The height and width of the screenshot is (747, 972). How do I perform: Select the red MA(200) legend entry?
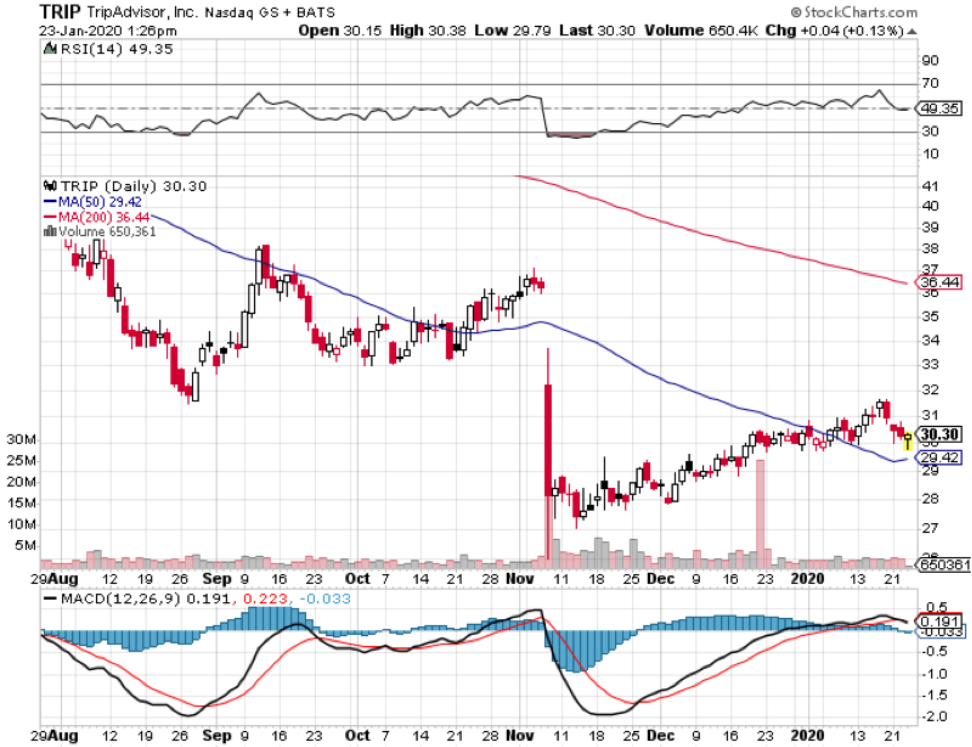click(x=102, y=216)
